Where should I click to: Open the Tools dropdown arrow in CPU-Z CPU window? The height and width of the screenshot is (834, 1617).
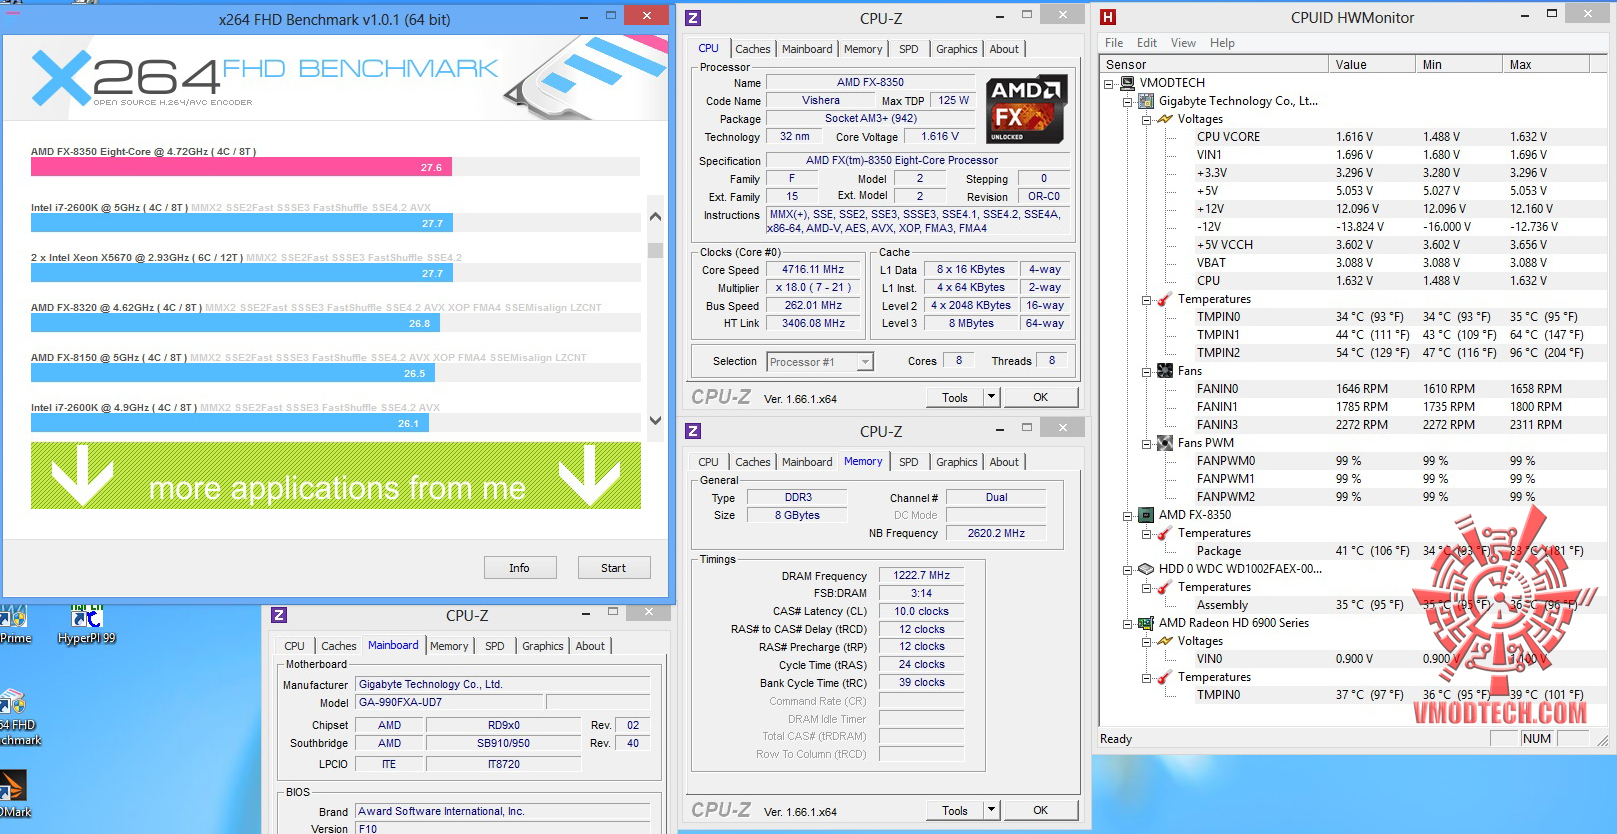[991, 397]
